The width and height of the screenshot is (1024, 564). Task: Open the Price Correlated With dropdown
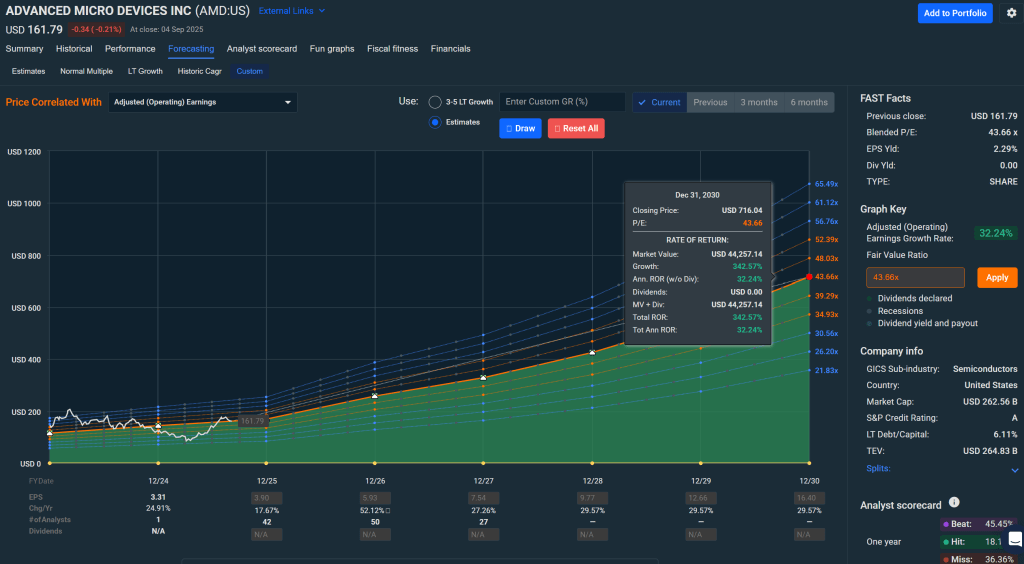[203, 102]
